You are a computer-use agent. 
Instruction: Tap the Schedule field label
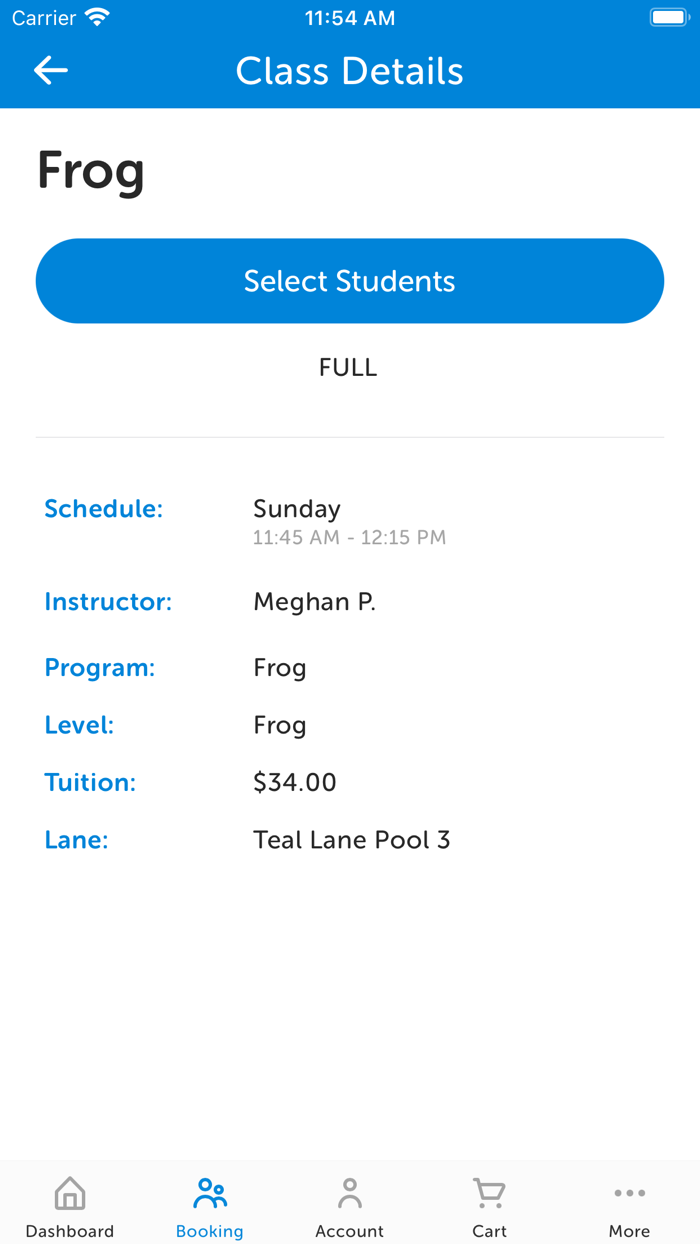(x=103, y=509)
